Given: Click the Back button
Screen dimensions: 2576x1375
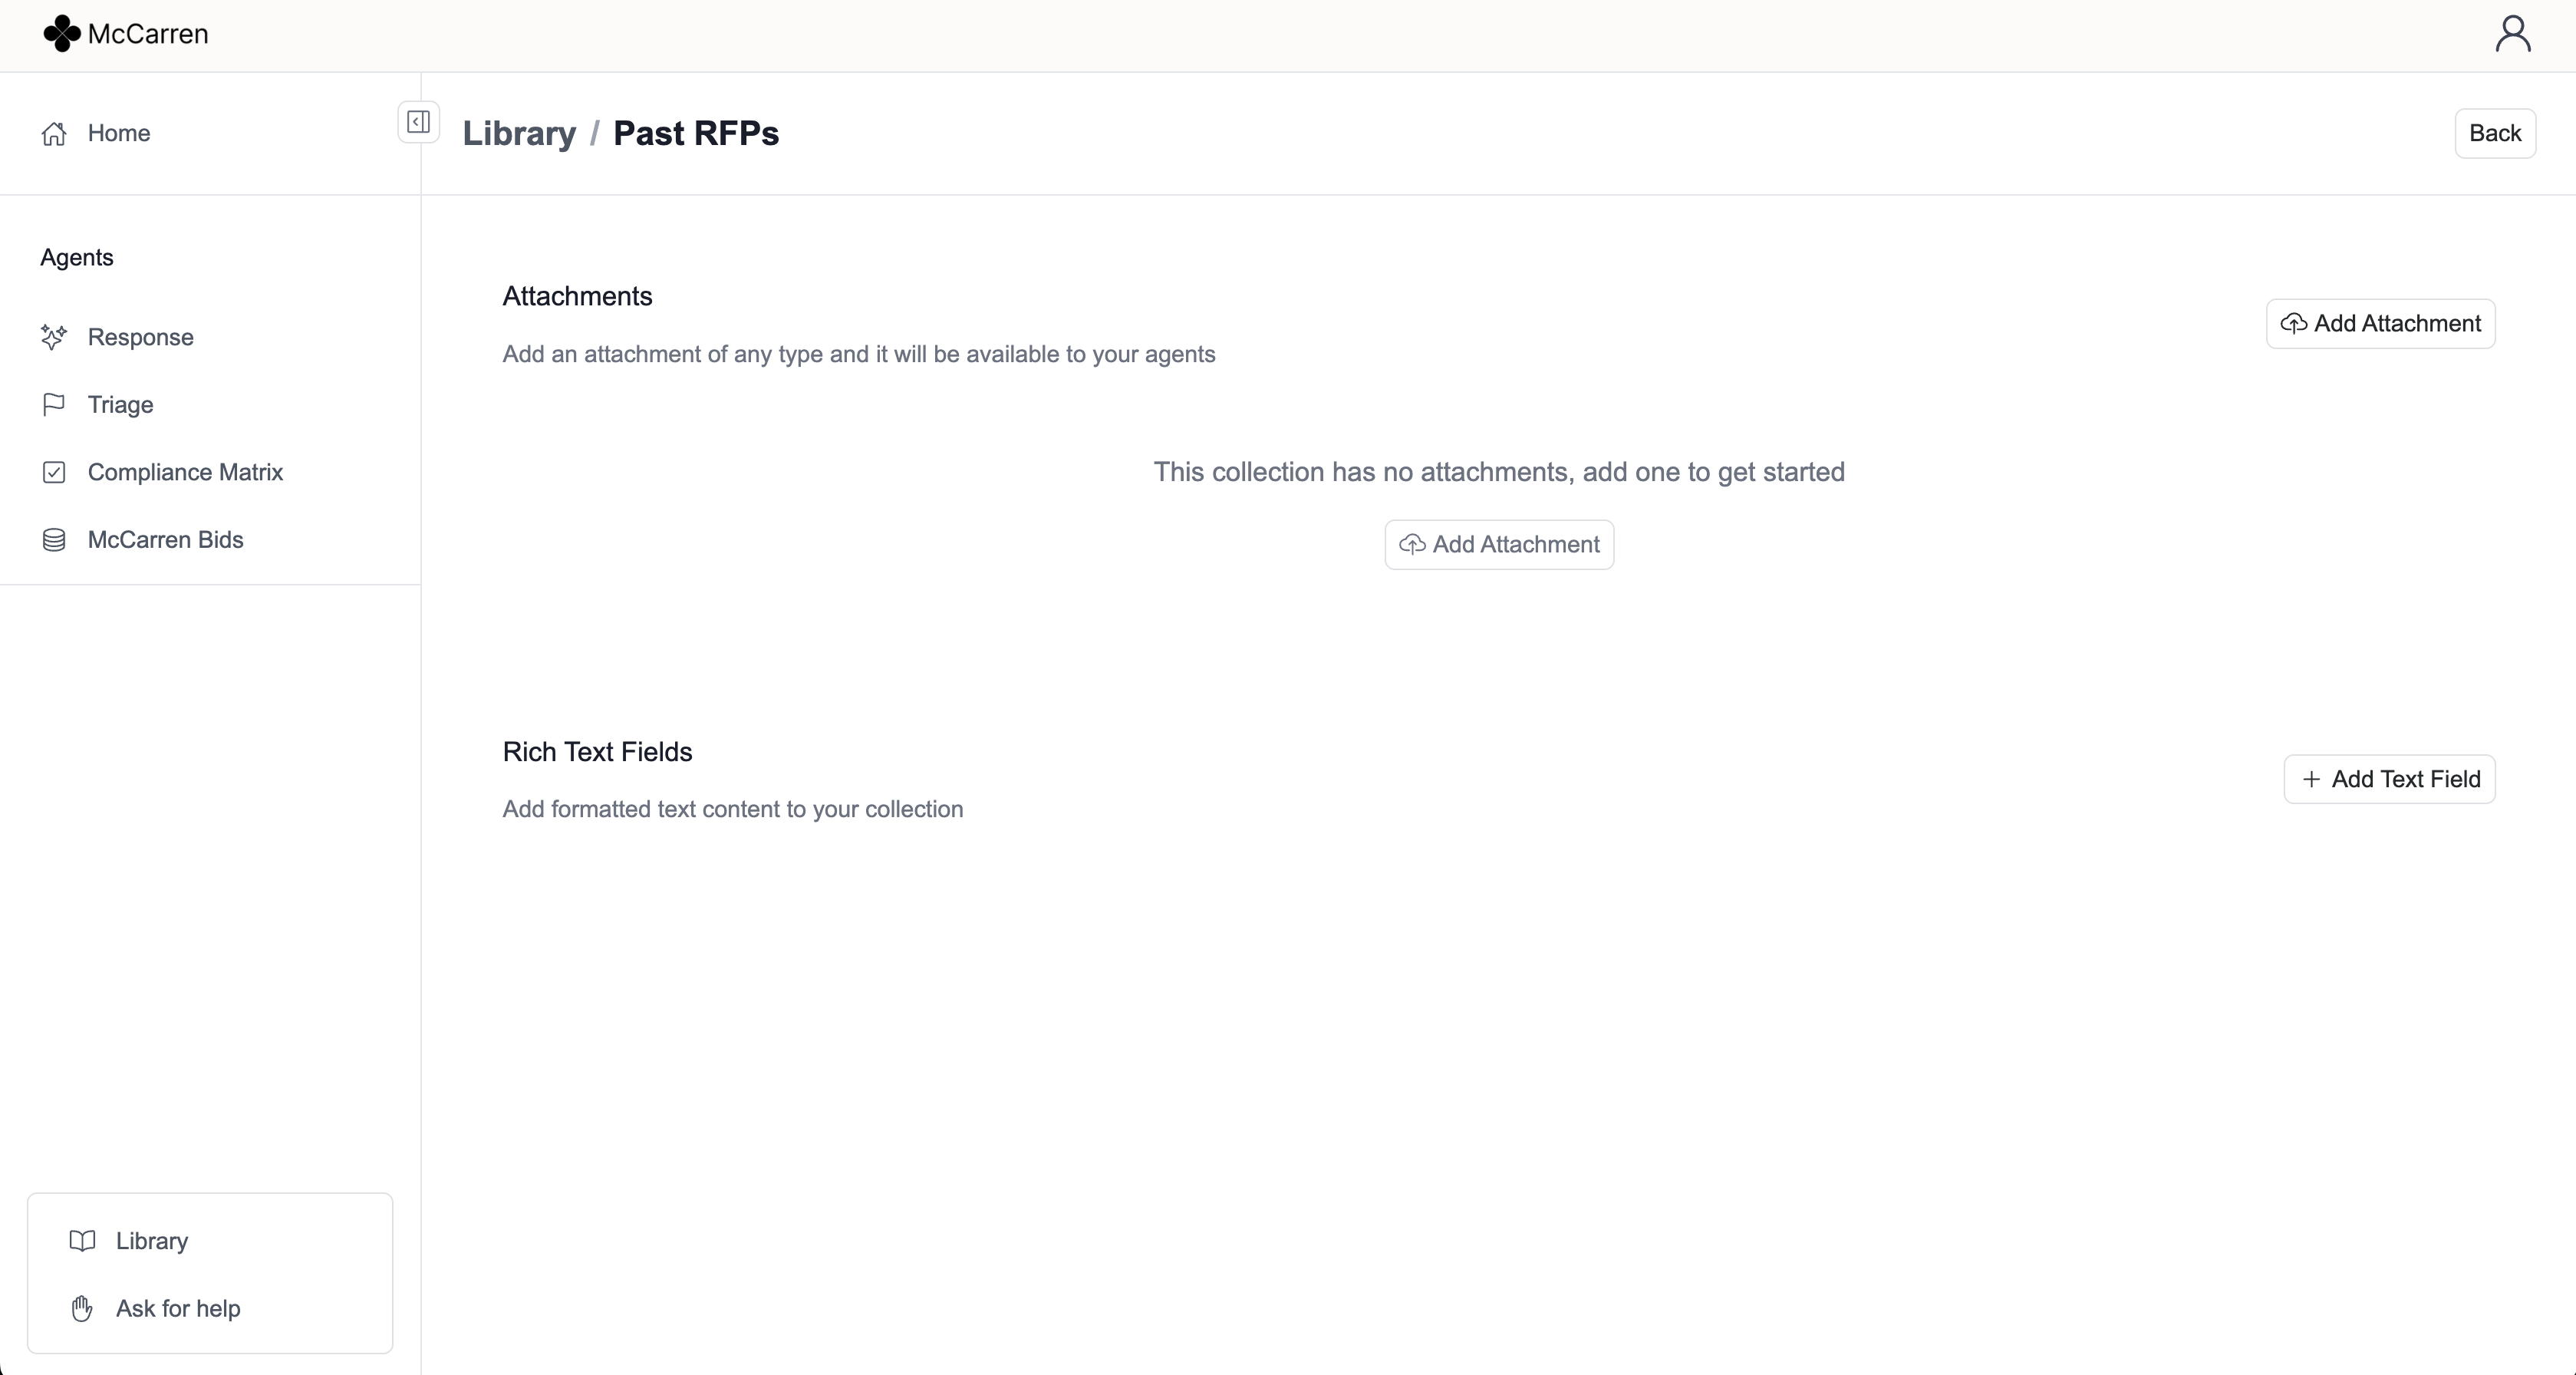Looking at the screenshot, I should (2495, 133).
